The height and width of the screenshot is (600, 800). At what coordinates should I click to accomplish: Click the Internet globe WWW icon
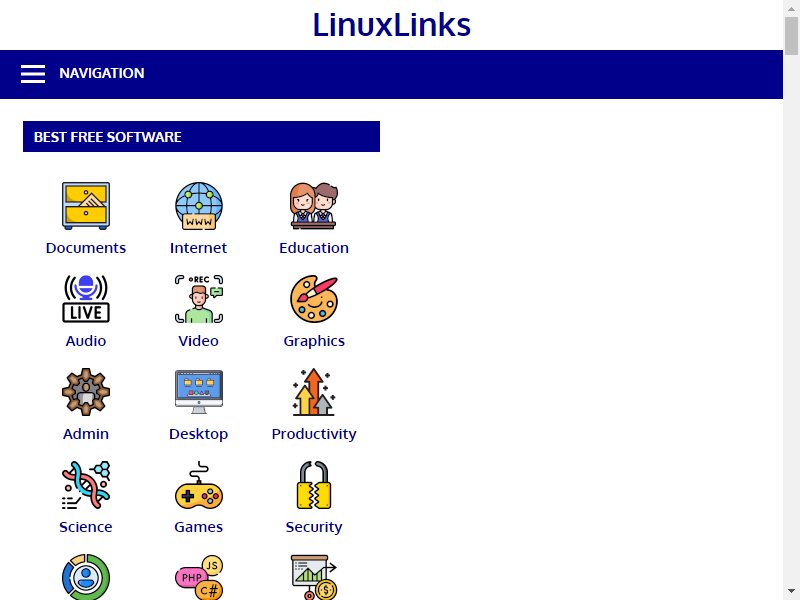coord(198,206)
